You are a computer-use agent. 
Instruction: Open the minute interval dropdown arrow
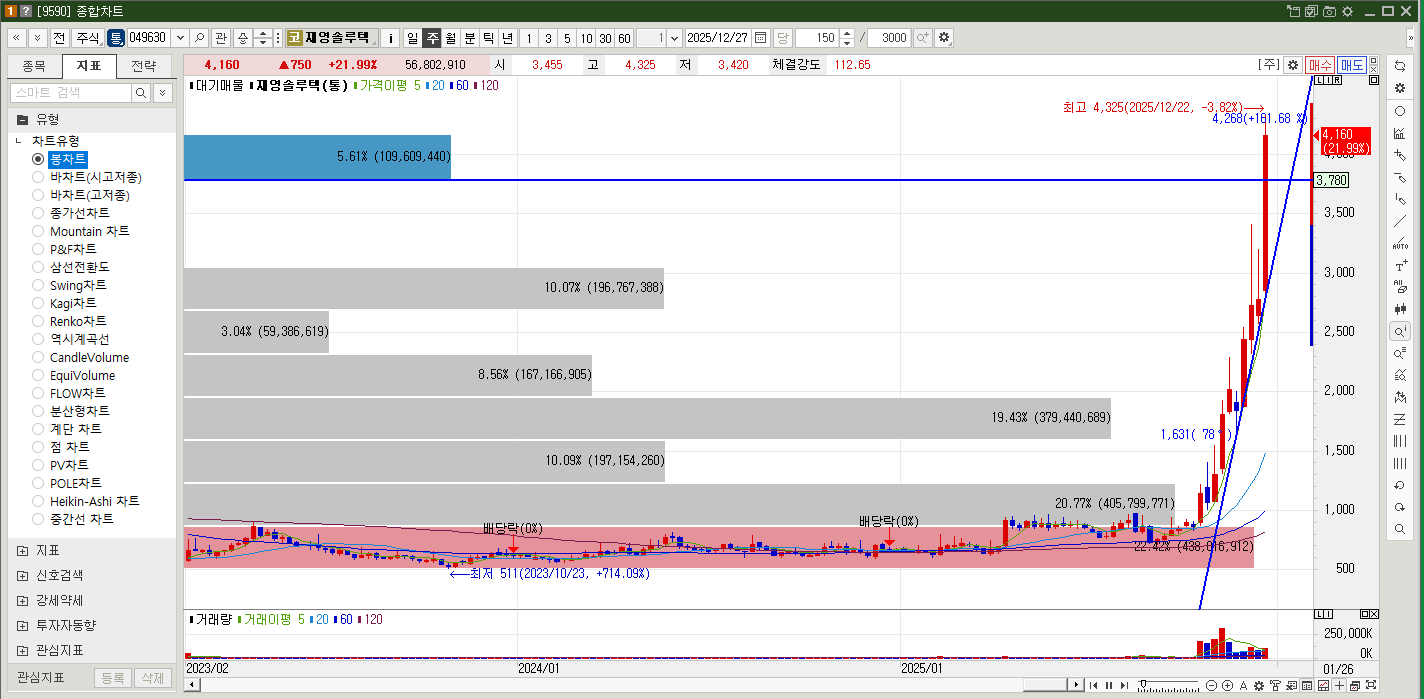(x=674, y=38)
